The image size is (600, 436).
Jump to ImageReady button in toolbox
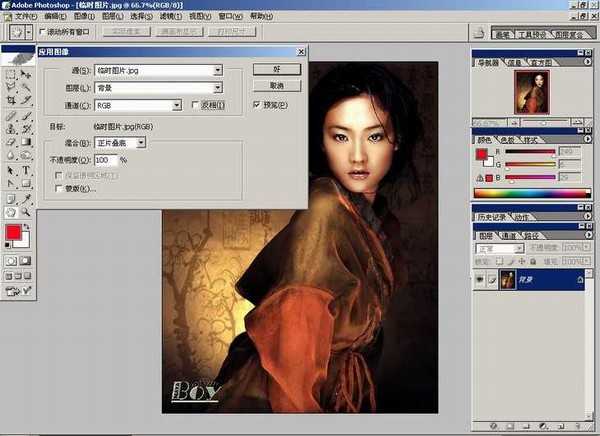pyautogui.click(x=18, y=291)
